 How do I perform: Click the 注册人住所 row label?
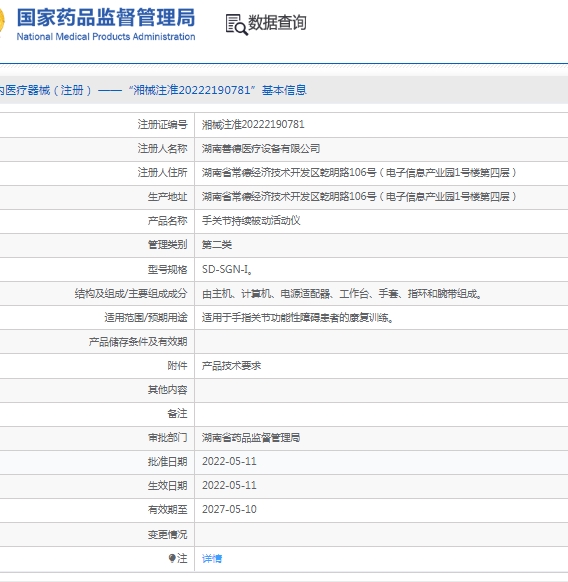163,173
